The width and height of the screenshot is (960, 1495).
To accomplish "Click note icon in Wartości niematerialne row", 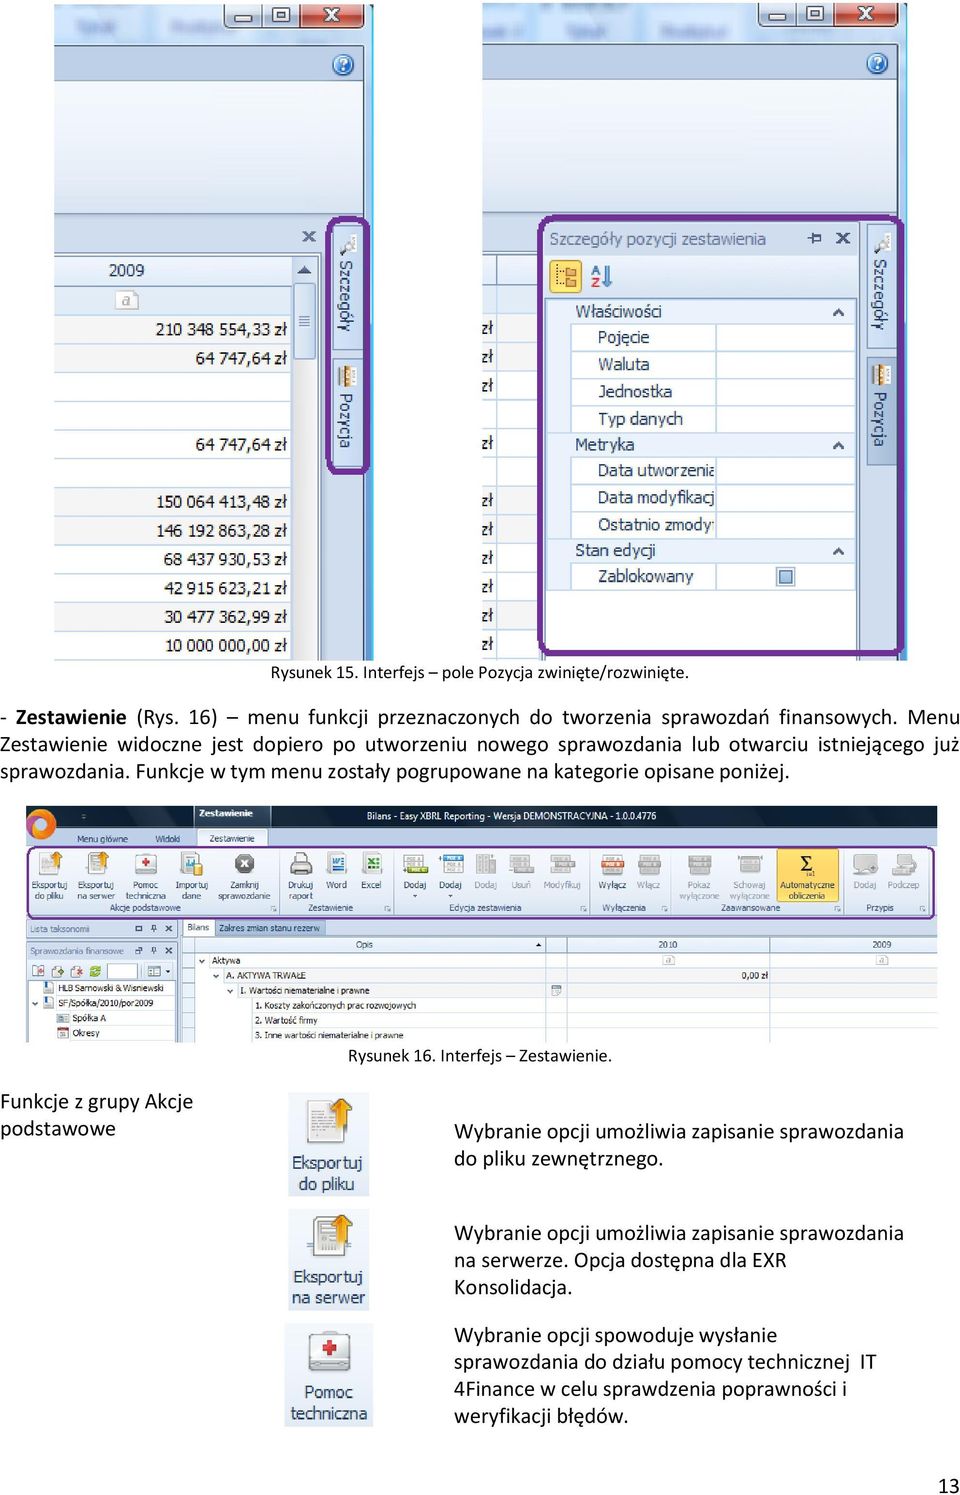I will click(556, 990).
